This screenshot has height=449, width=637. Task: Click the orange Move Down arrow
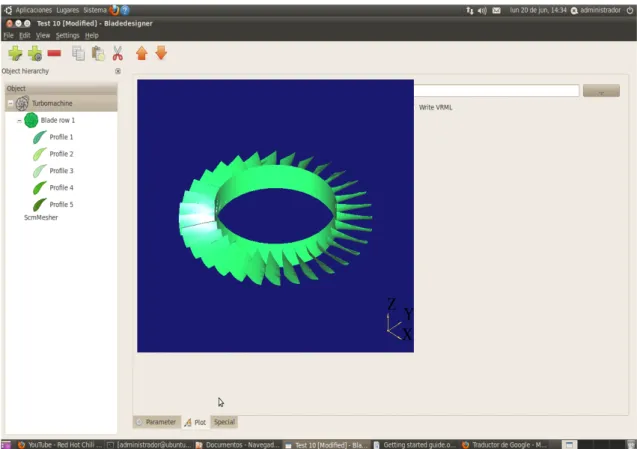[x=161, y=53]
